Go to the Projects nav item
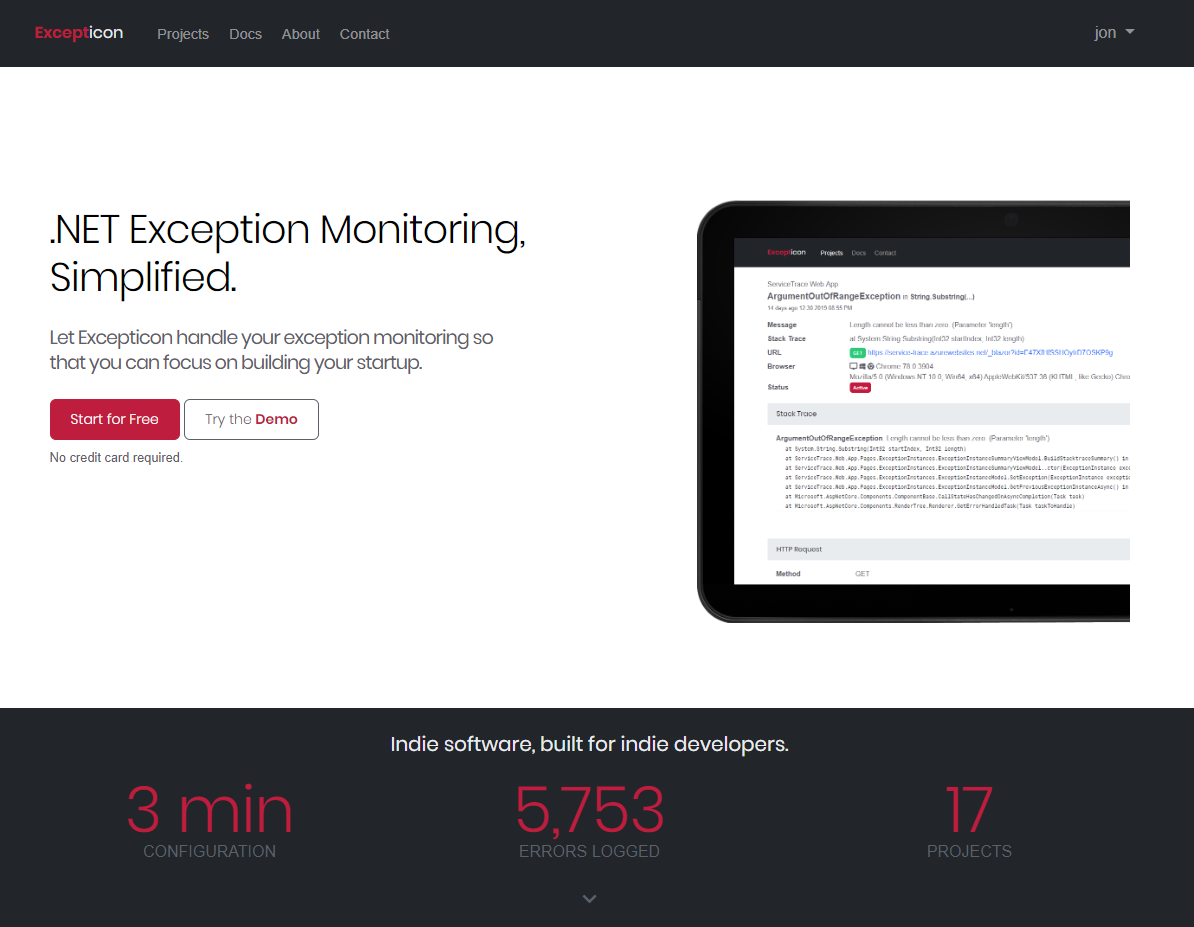The width and height of the screenshot is (1194, 927). click(x=183, y=34)
